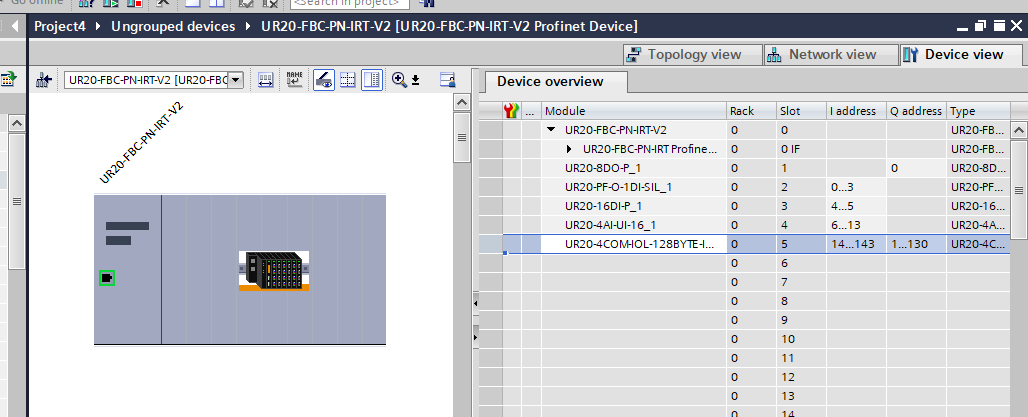Click the split editor vertically icon
The image size is (1028, 417).
click(216, 3)
